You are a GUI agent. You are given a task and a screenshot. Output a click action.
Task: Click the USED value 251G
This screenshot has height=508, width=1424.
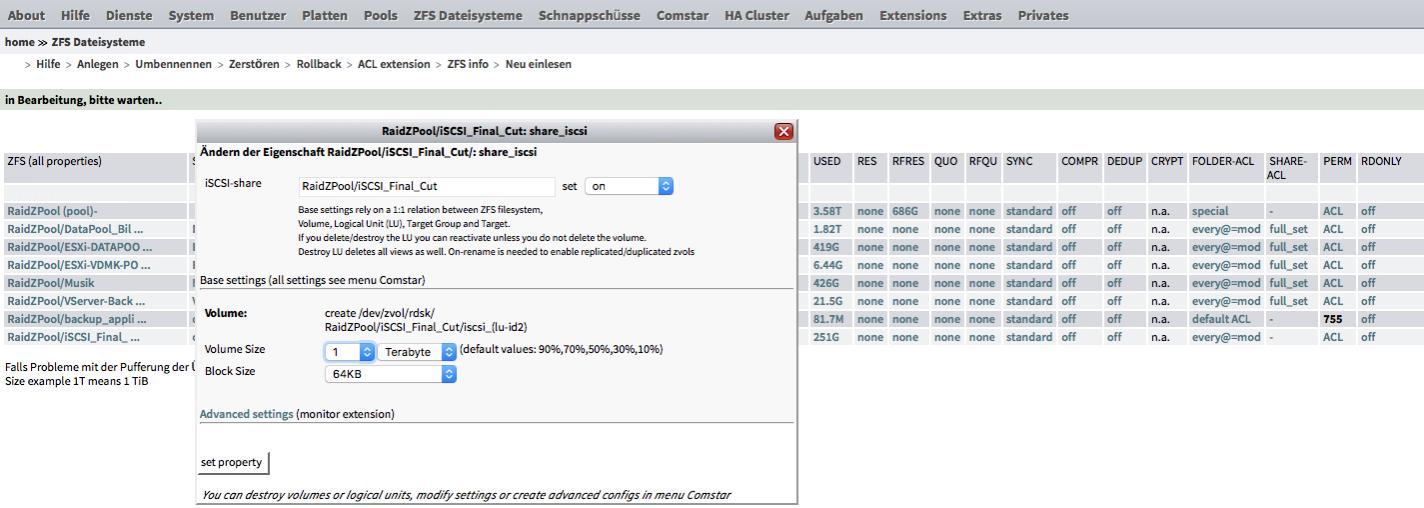(826, 337)
